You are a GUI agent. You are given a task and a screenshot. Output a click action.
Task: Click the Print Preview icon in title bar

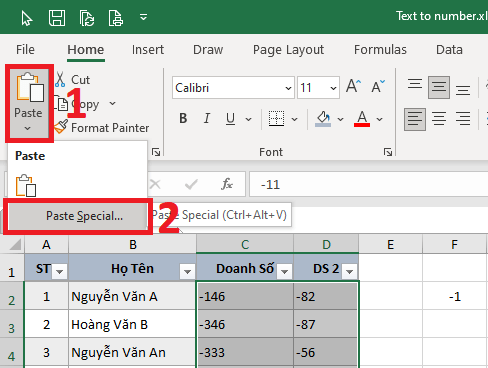coord(116,18)
